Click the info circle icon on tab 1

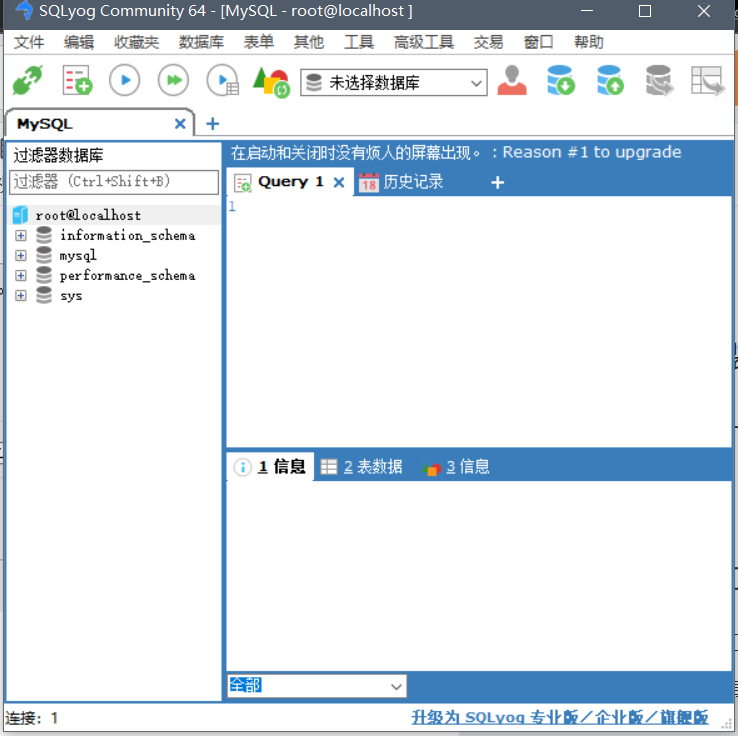coord(243,467)
